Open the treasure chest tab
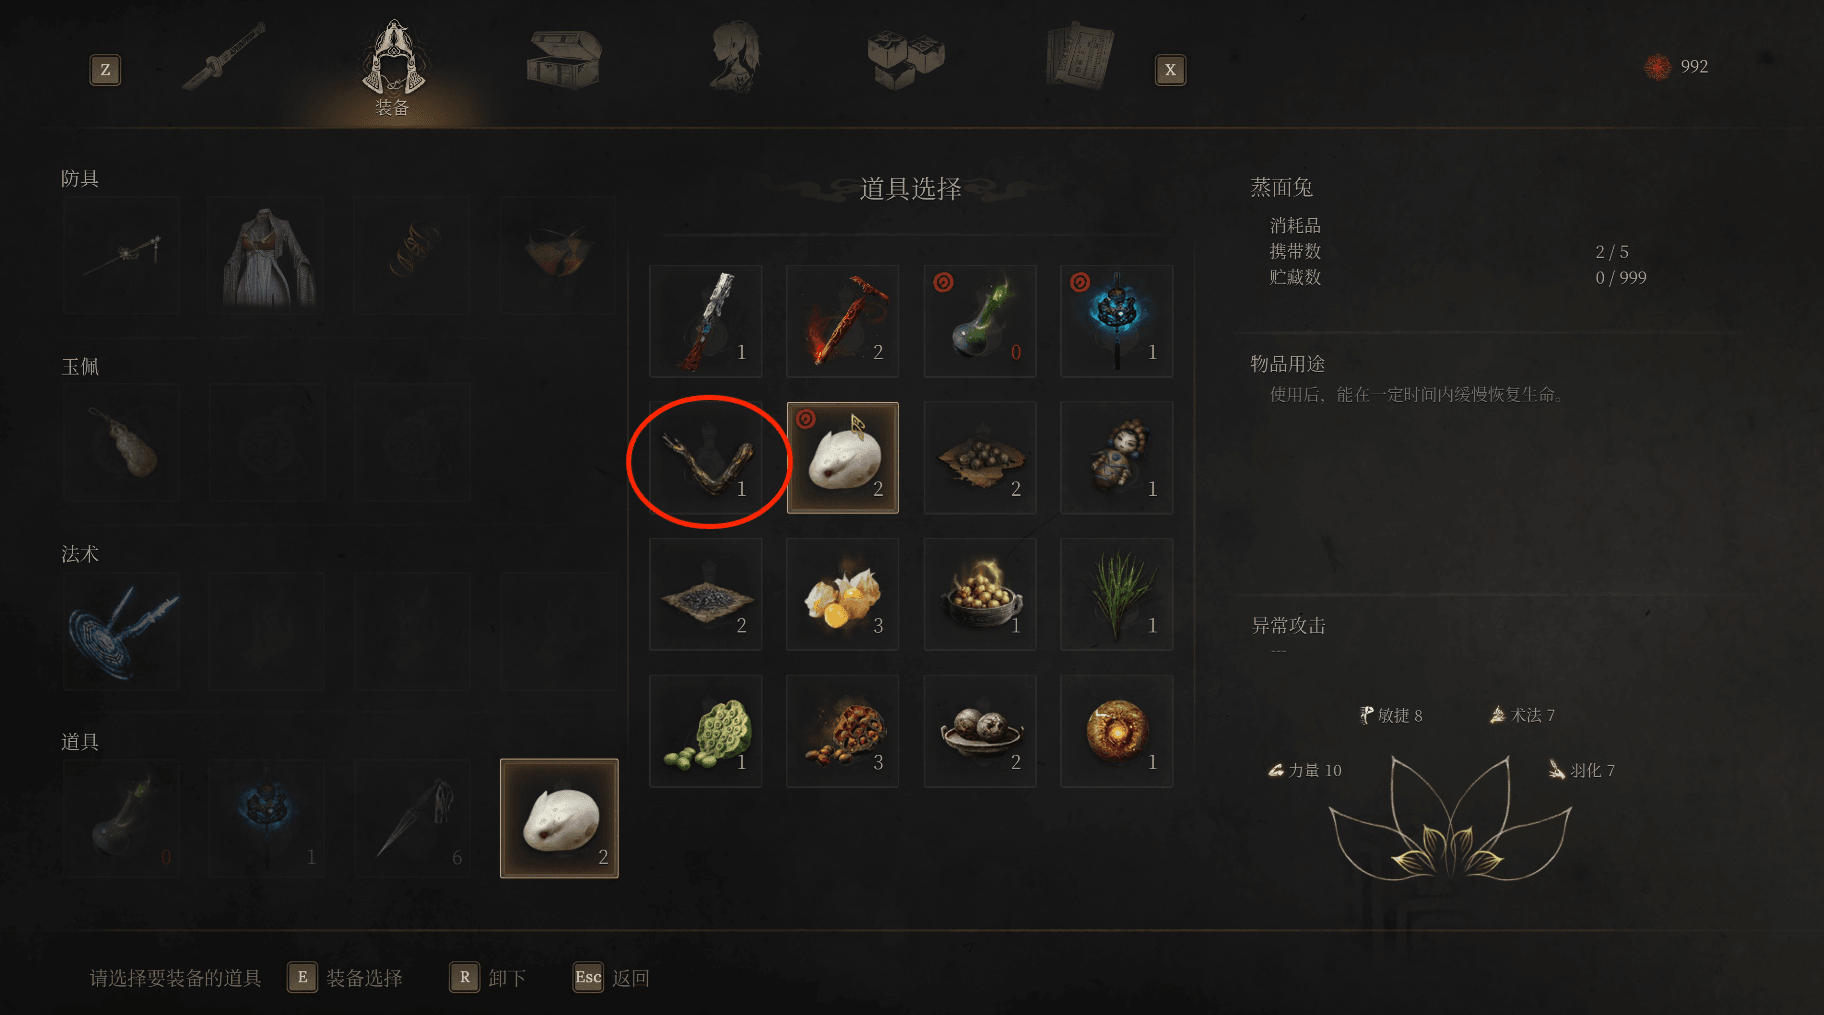The width and height of the screenshot is (1824, 1015). [x=564, y=58]
